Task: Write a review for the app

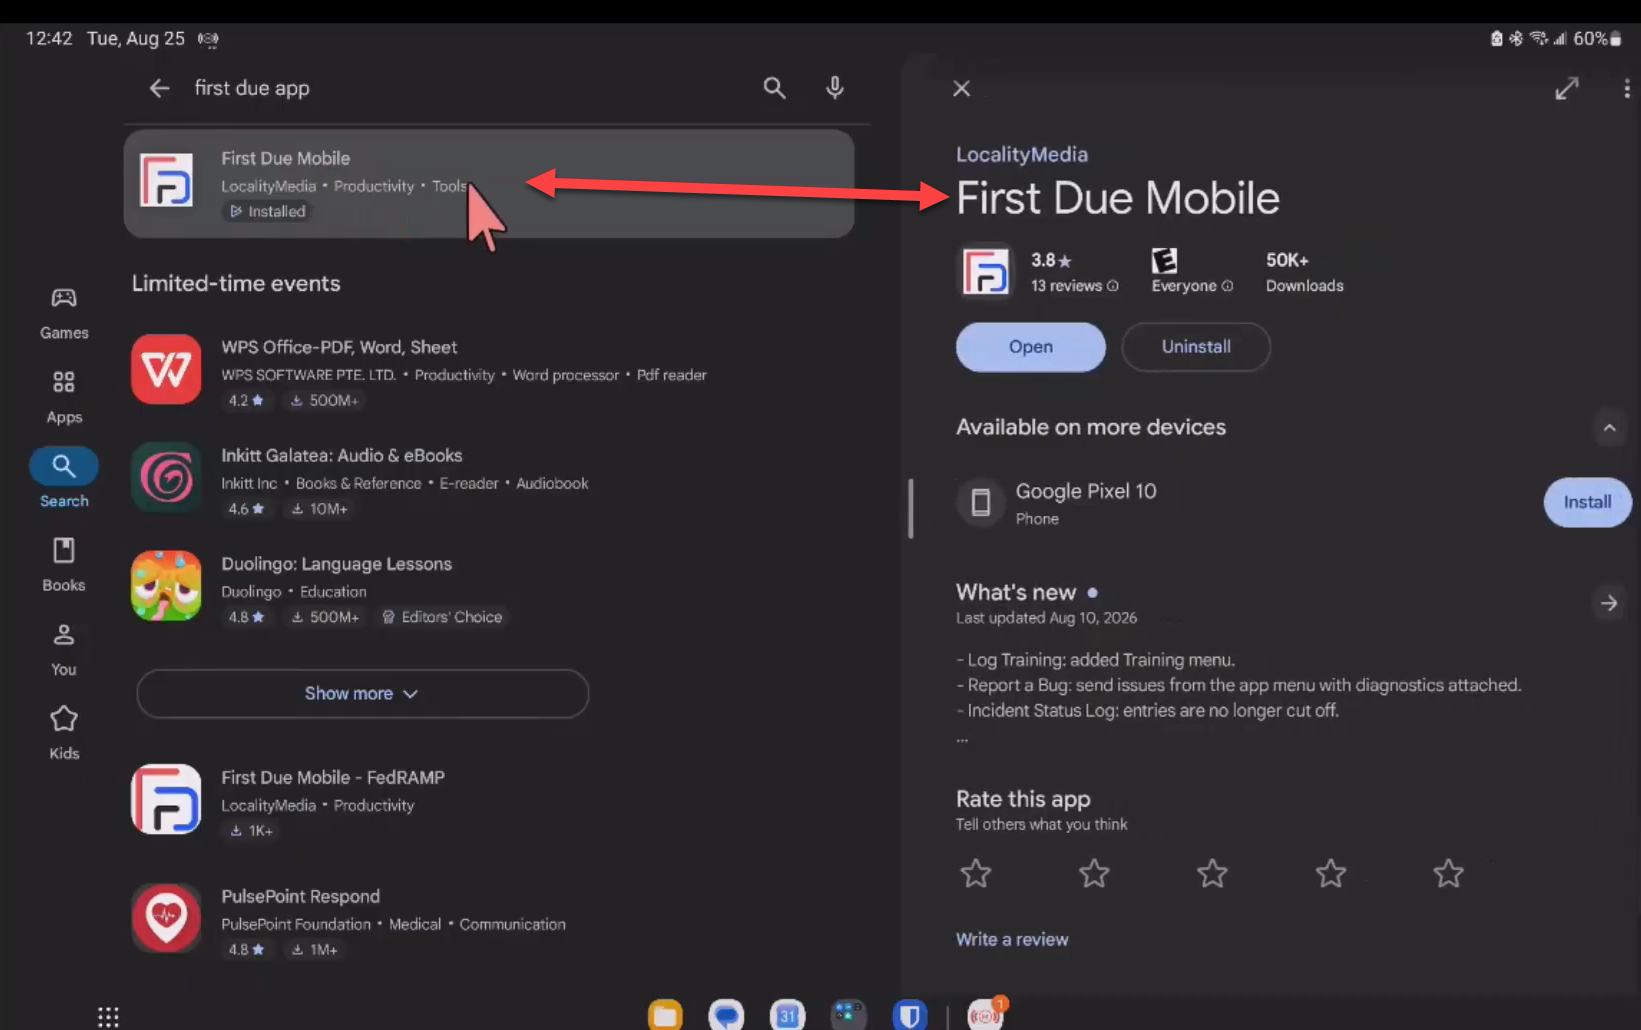Action: coord(1012,939)
